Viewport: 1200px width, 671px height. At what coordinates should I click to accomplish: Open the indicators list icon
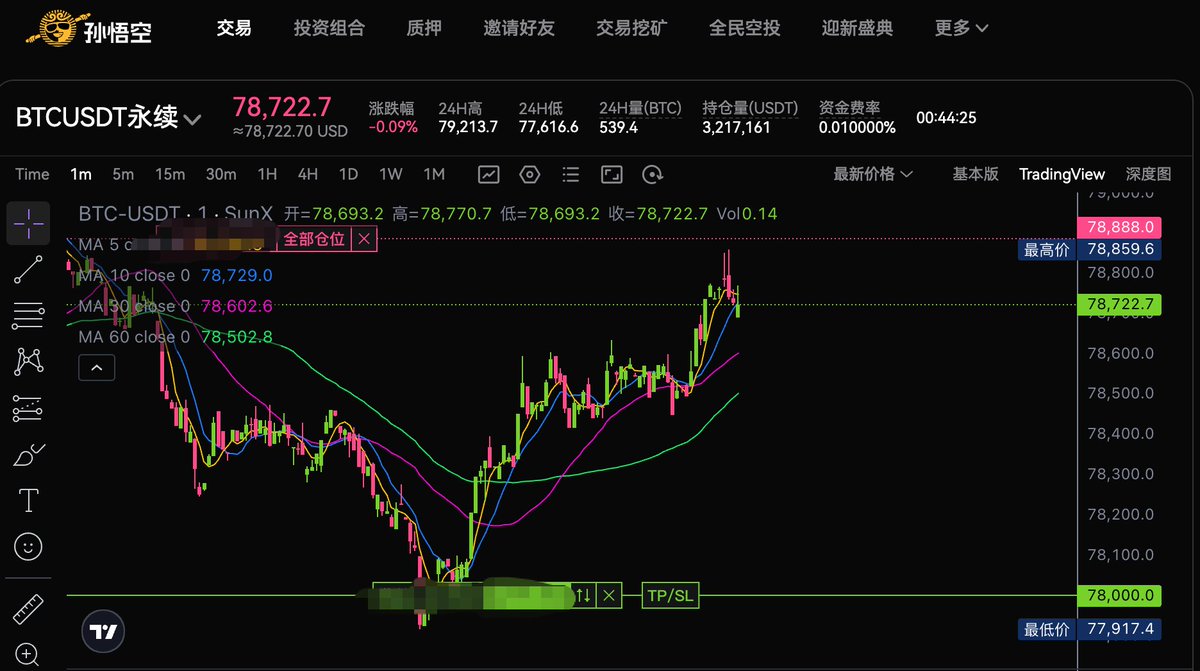point(570,174)
